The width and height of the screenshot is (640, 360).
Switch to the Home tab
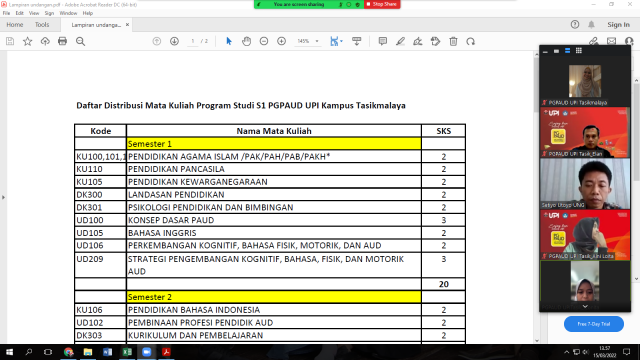click(x=15, y=24)
